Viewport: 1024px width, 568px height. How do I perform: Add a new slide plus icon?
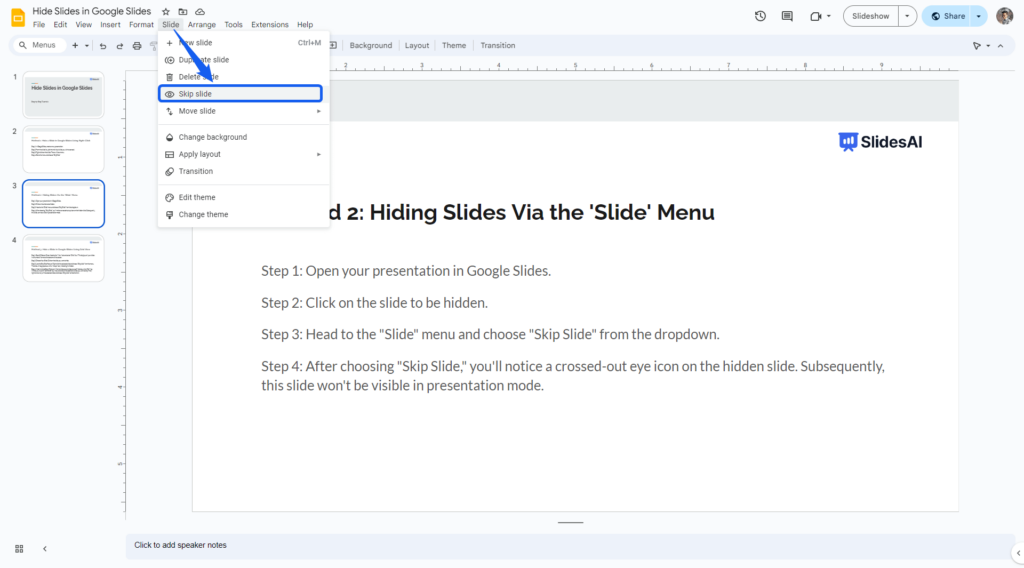75,46
